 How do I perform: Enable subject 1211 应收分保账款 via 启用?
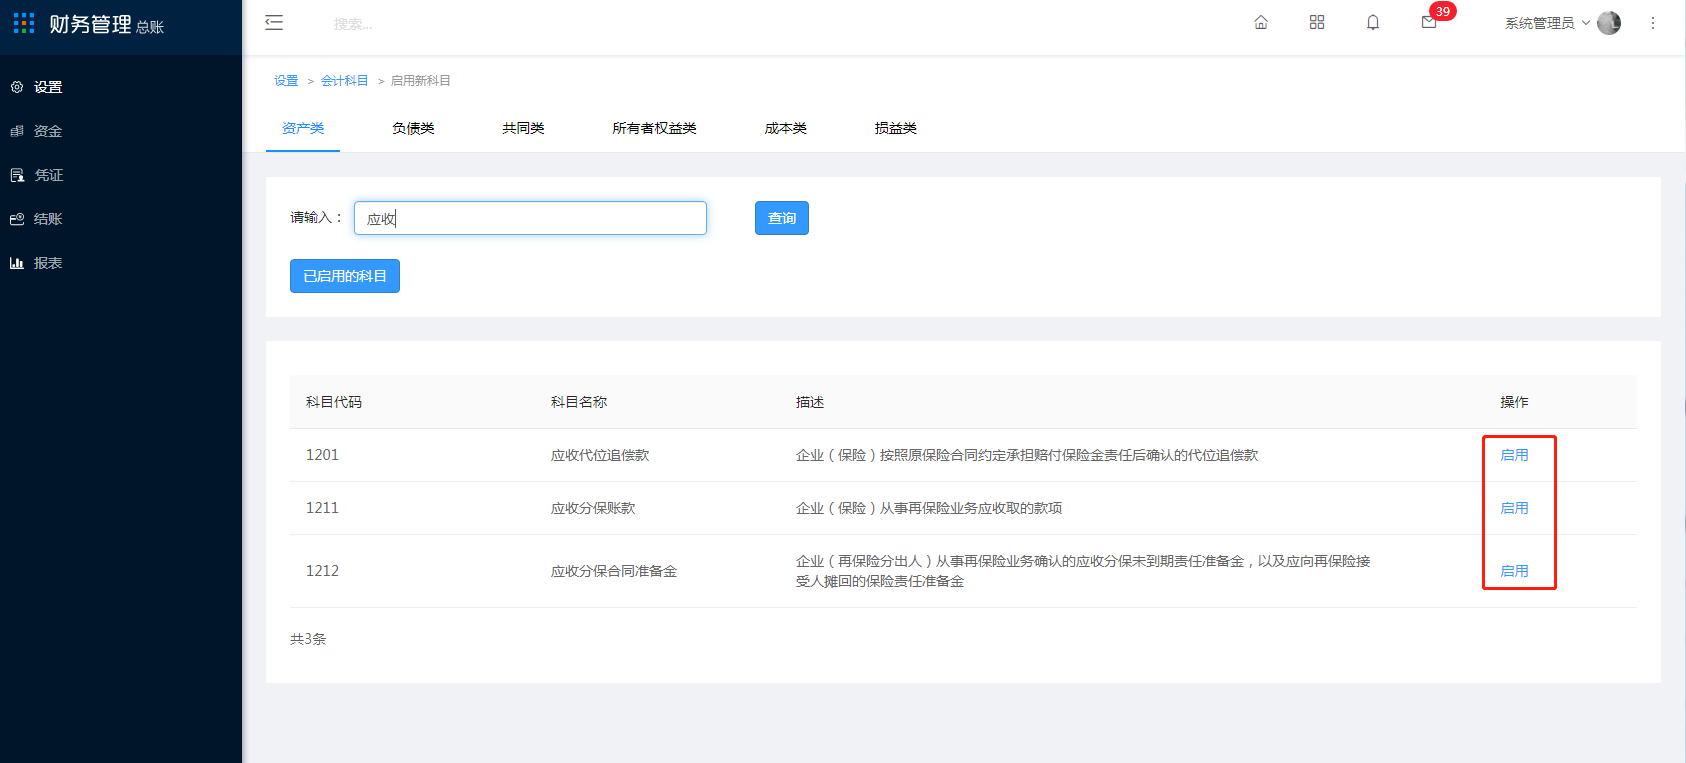tap(1514, 508)
